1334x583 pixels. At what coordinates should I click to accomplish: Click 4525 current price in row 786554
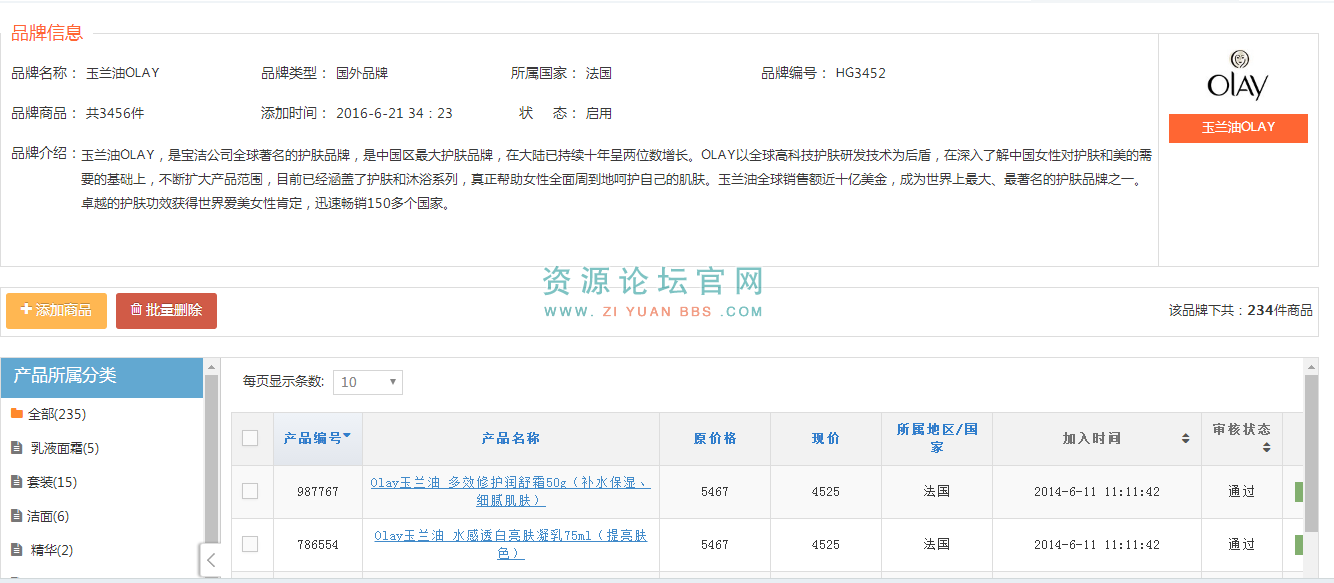(826, 545)
